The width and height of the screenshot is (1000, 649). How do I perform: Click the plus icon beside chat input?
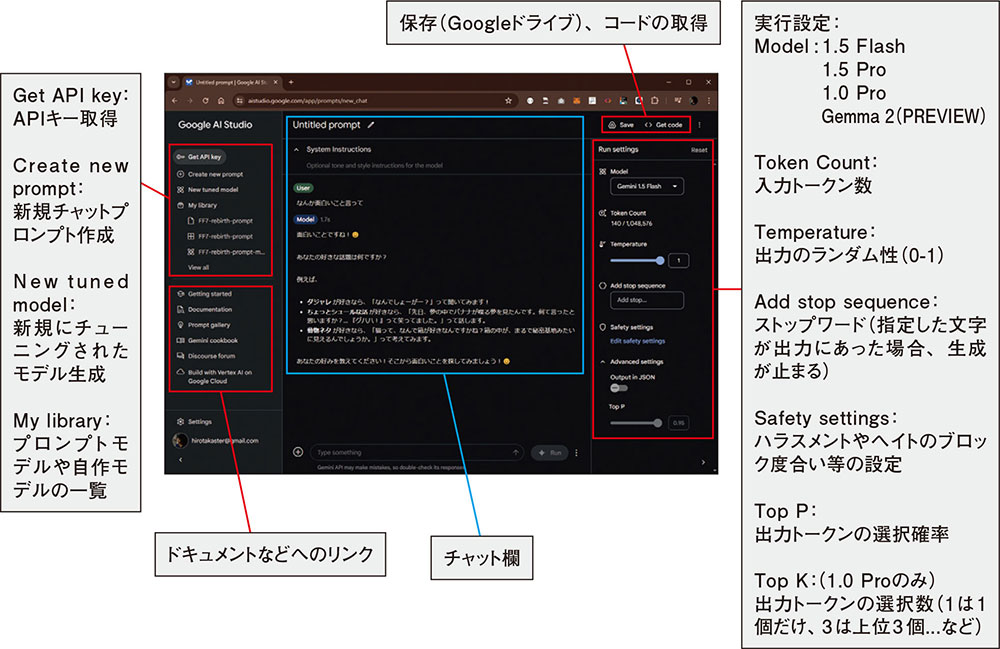point(298,451)
